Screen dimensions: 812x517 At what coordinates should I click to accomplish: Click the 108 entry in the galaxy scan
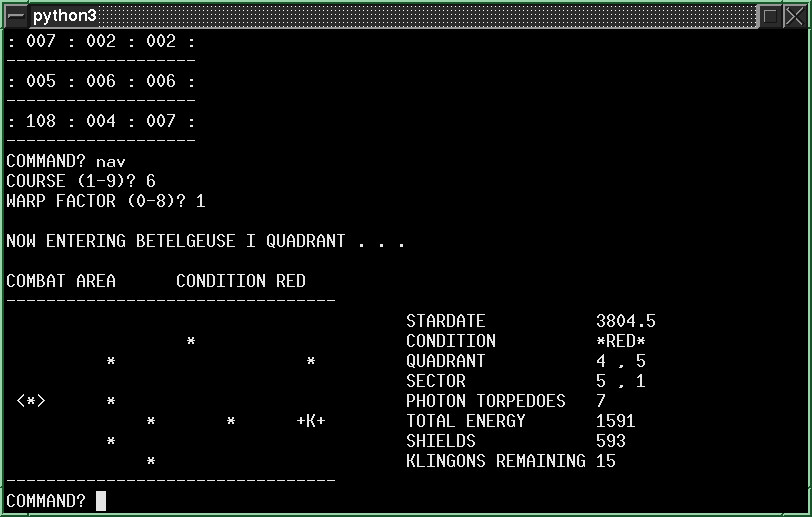41,121
